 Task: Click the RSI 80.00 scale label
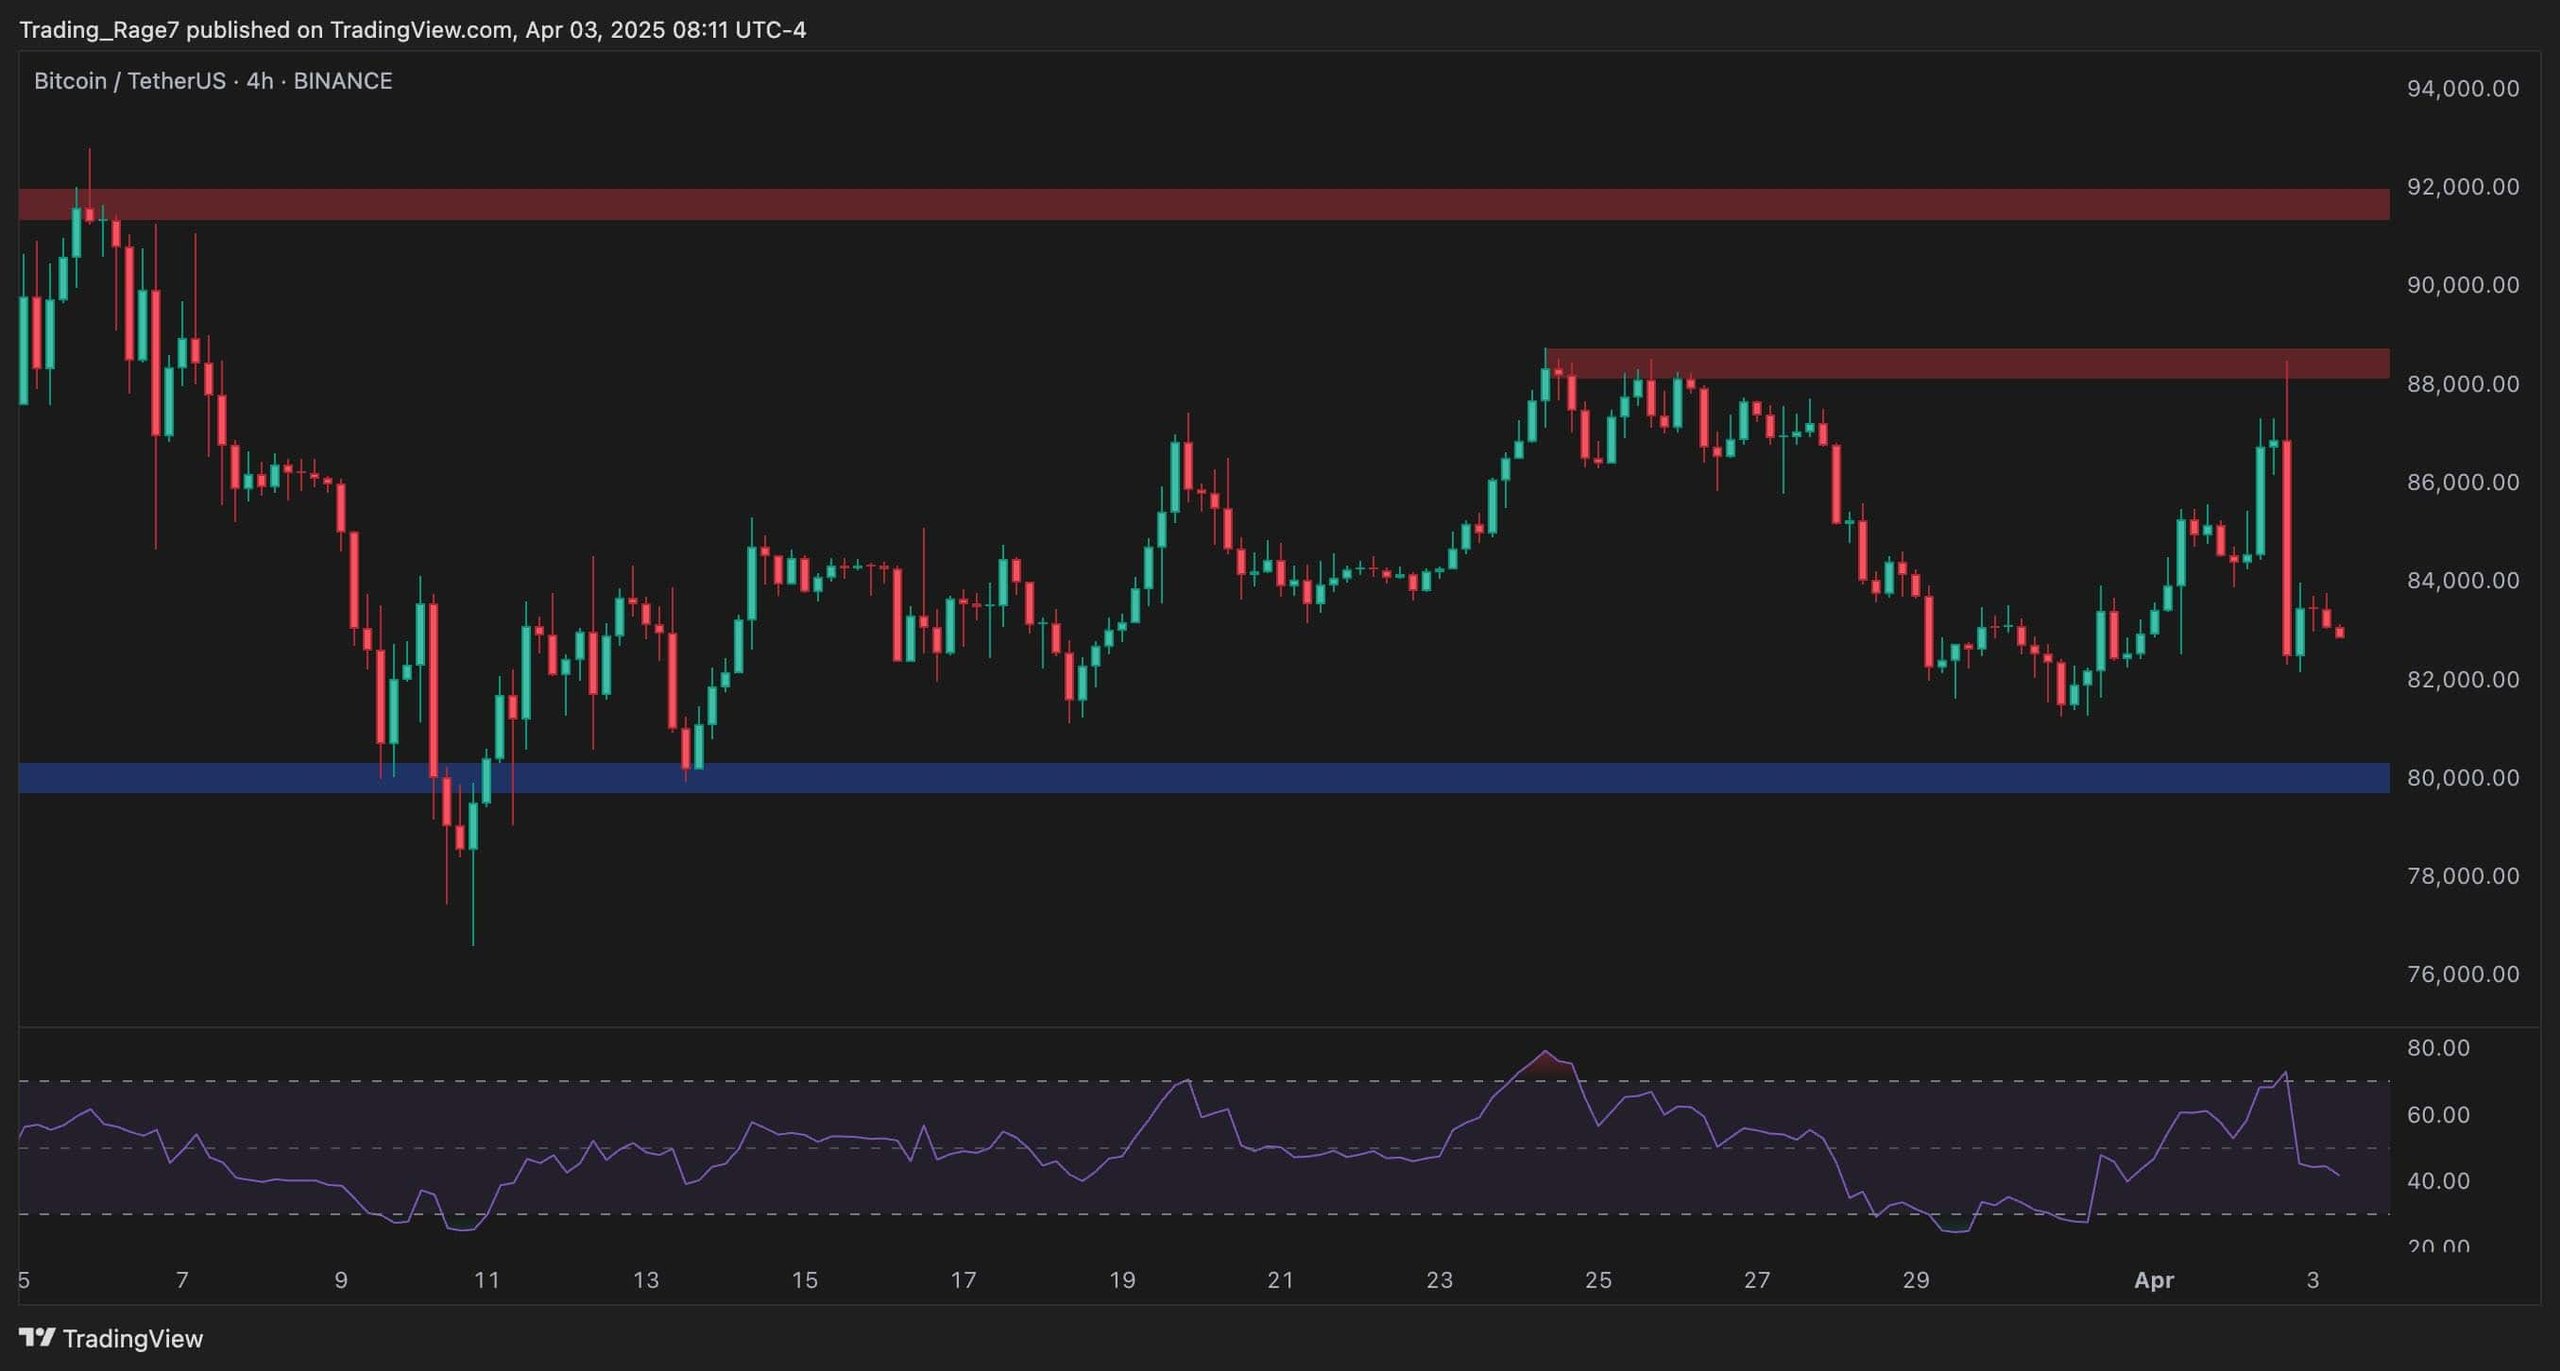pyautogui.click(x=2438, y=1048)
